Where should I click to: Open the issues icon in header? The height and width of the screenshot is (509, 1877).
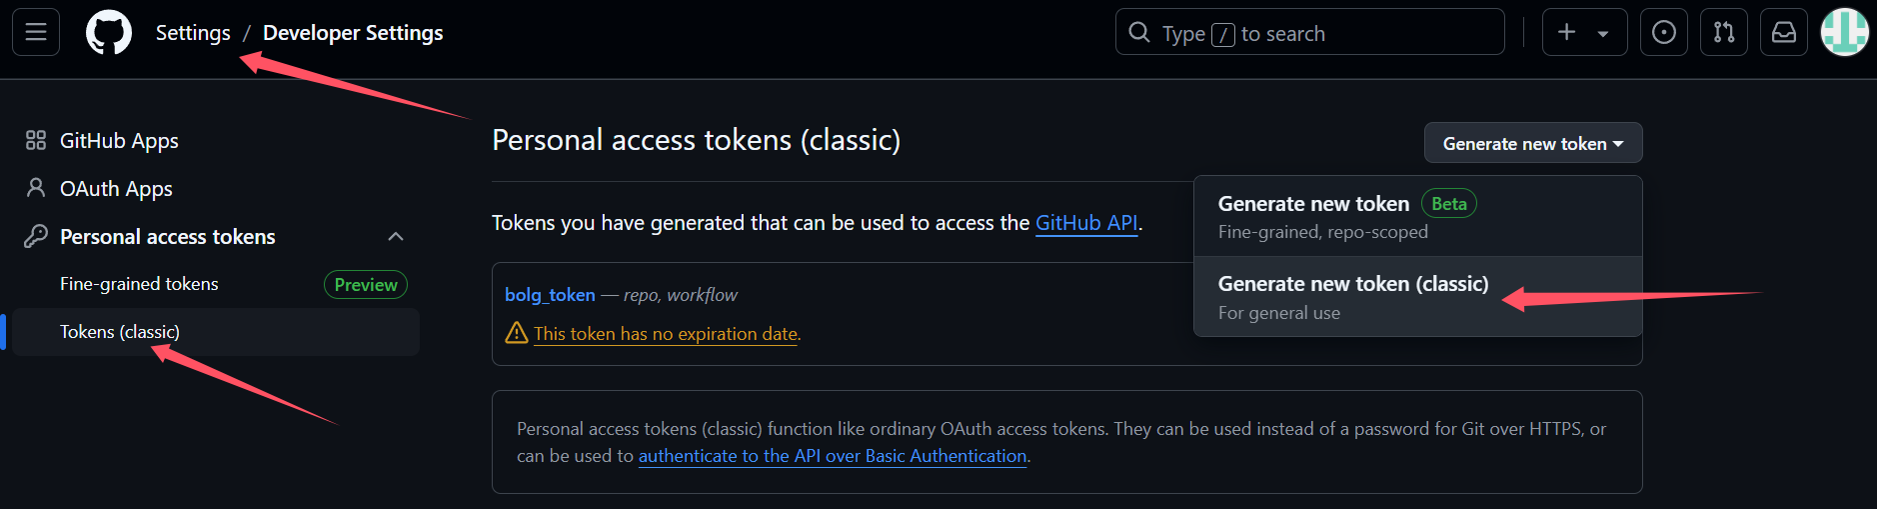pos(1664,32)
